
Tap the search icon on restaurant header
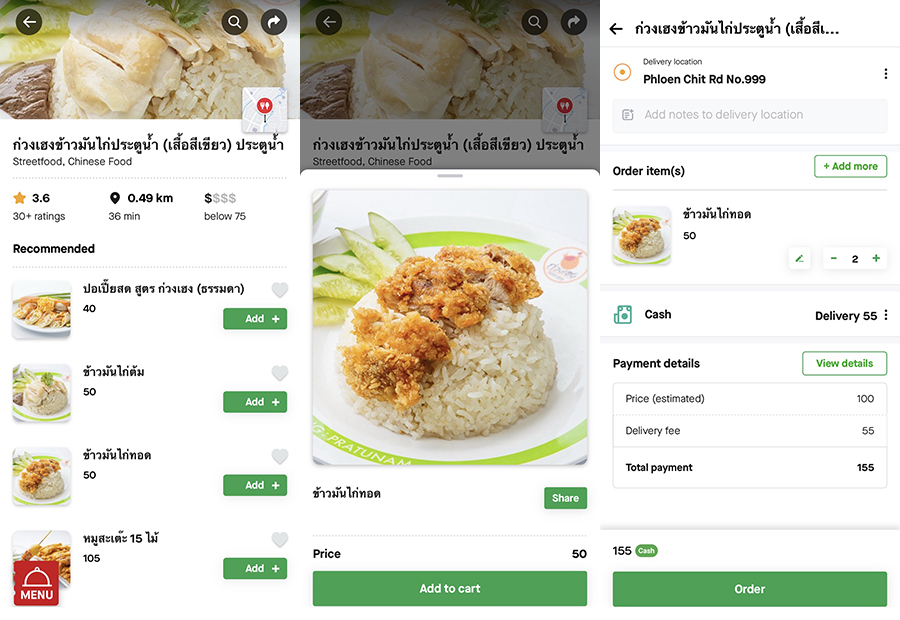point(235,22)
